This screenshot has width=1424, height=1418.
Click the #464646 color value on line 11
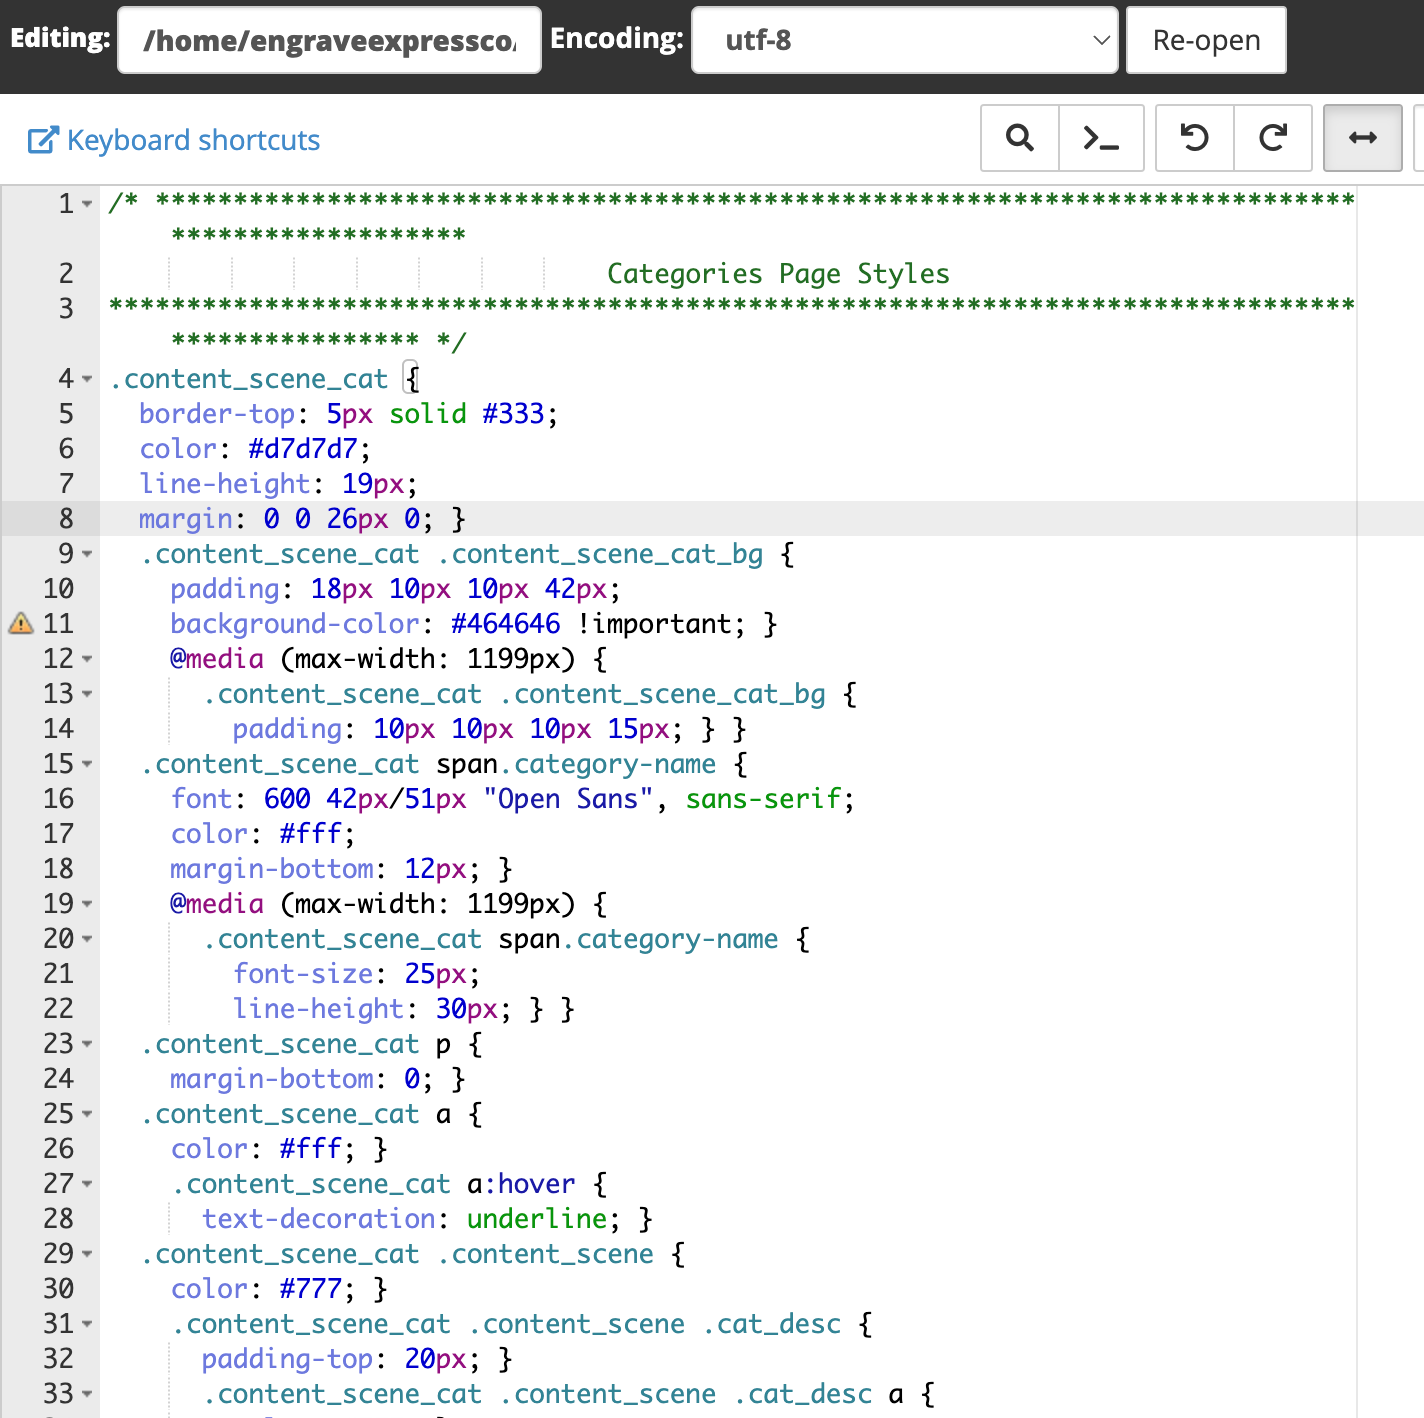(505, 624)
